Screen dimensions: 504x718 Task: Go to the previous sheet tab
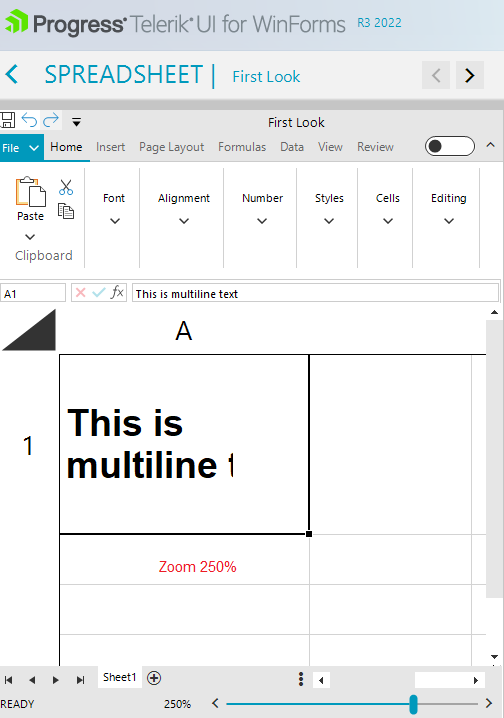coord(32,680)
